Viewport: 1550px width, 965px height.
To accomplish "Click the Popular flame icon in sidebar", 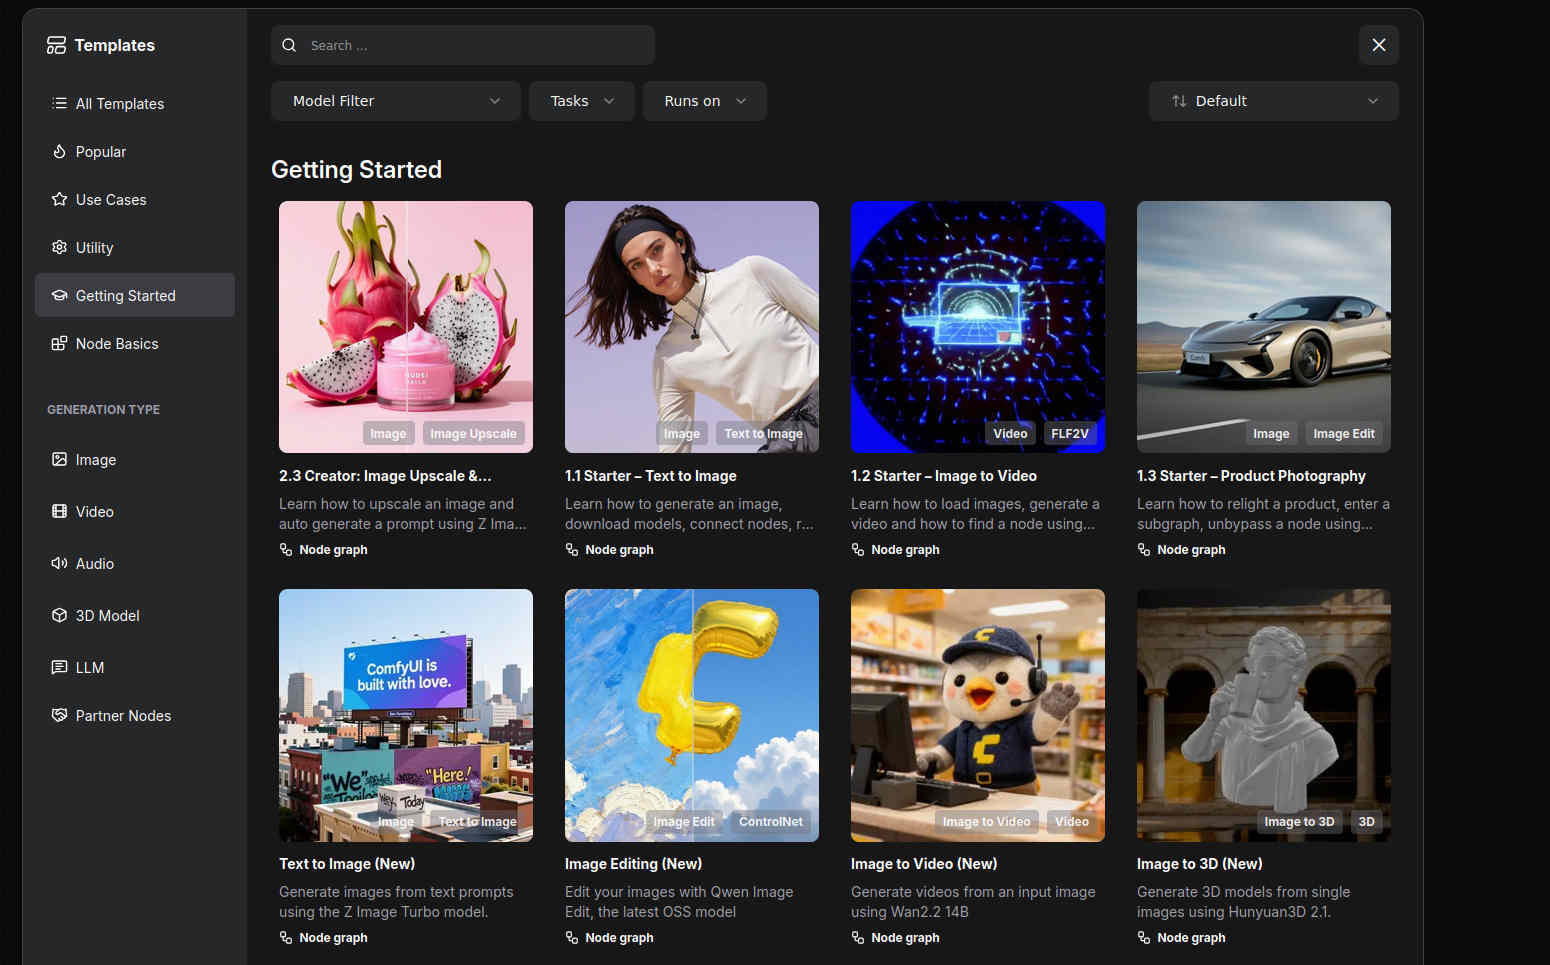I will [59, 152].
